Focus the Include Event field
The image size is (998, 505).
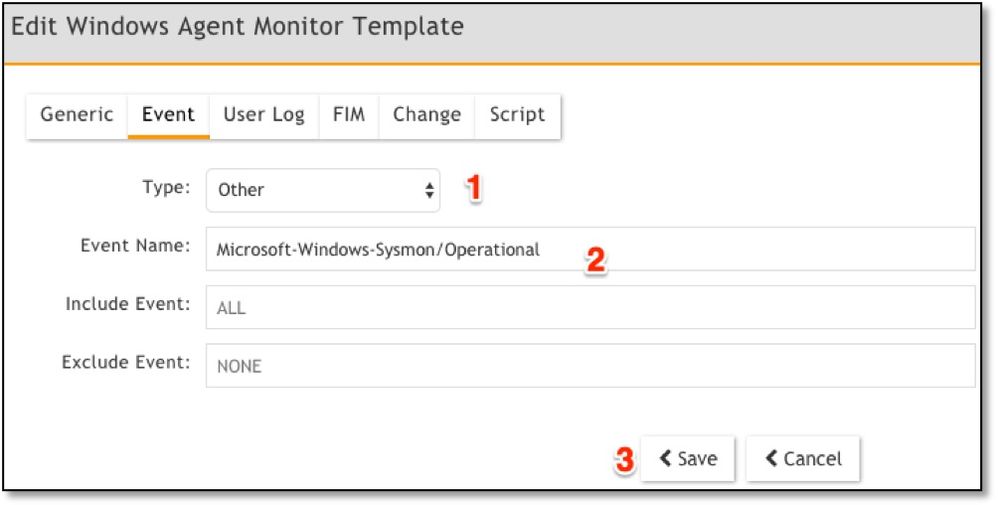pos(590,307)
